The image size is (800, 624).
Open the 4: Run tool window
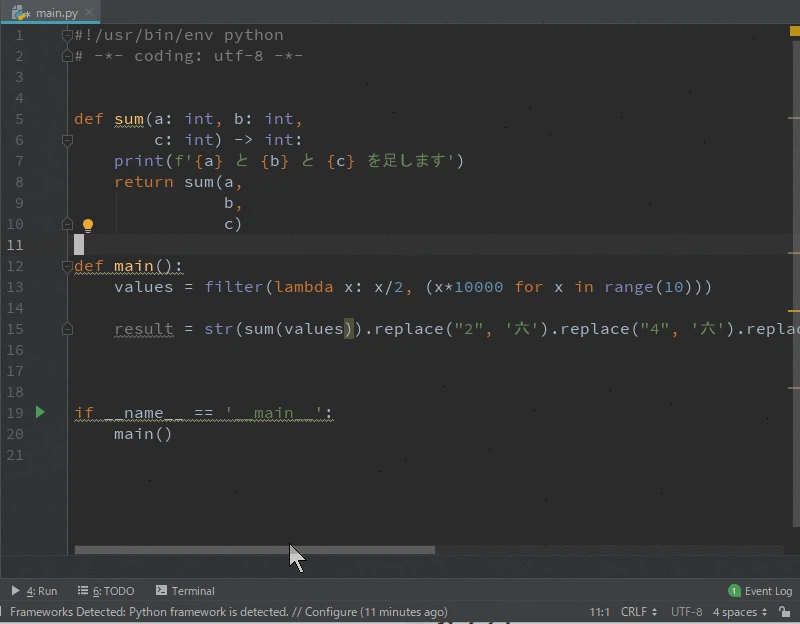click(34, 591)
